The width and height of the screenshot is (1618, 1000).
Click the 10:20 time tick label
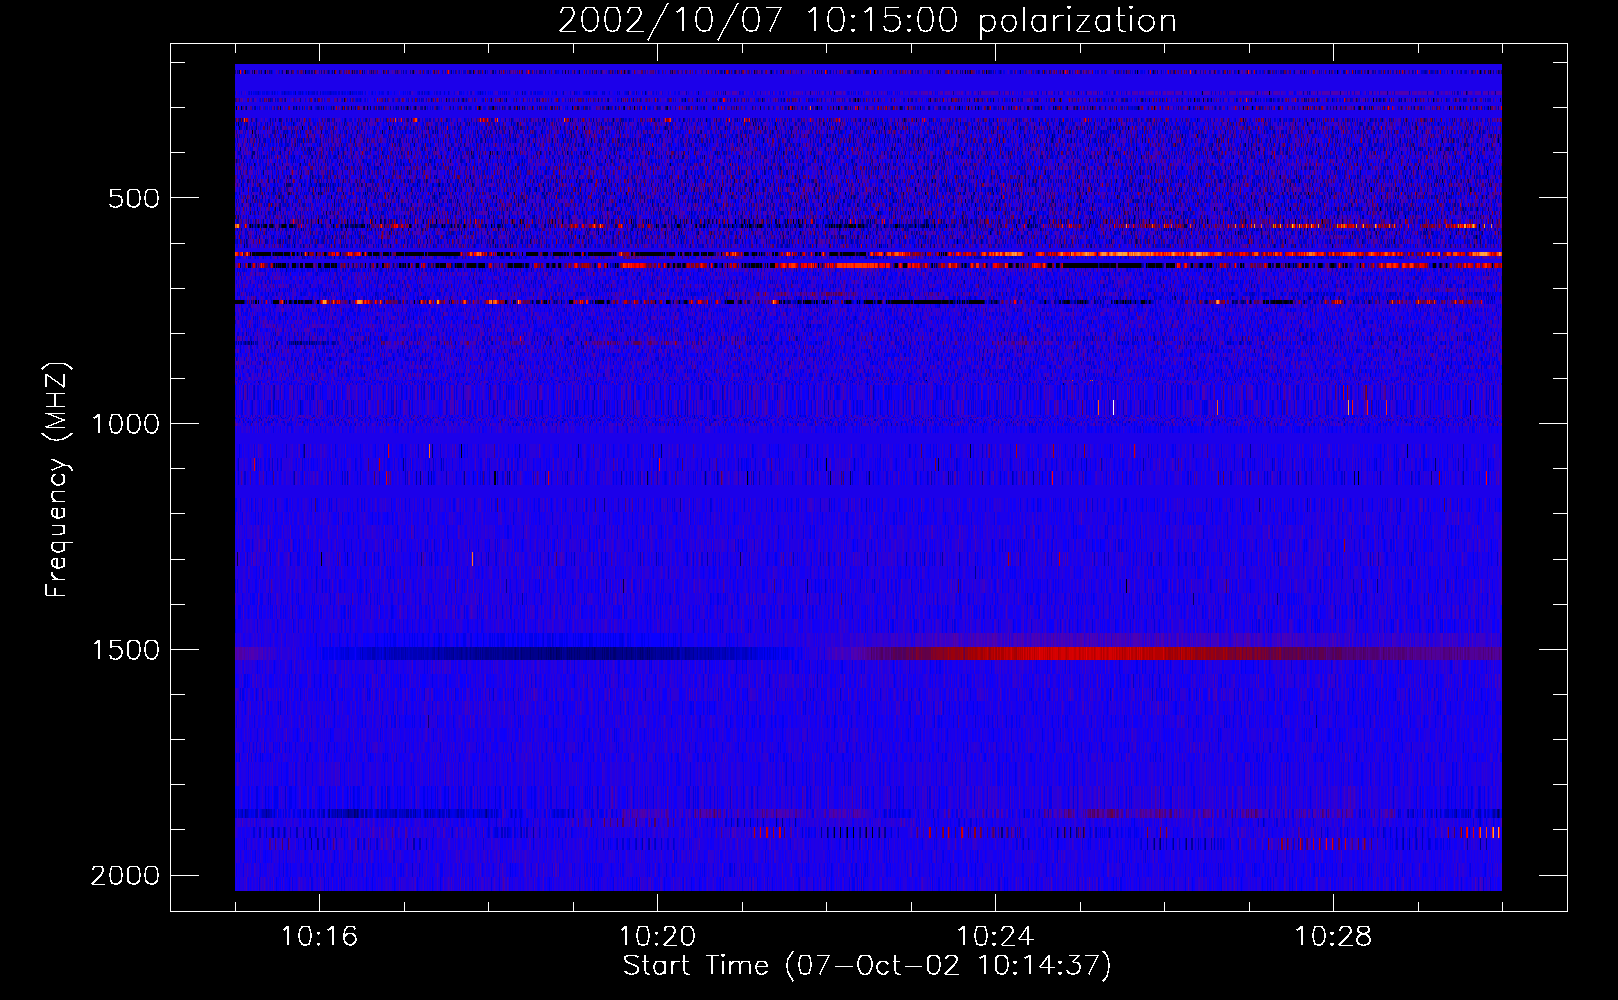point(657,937)
